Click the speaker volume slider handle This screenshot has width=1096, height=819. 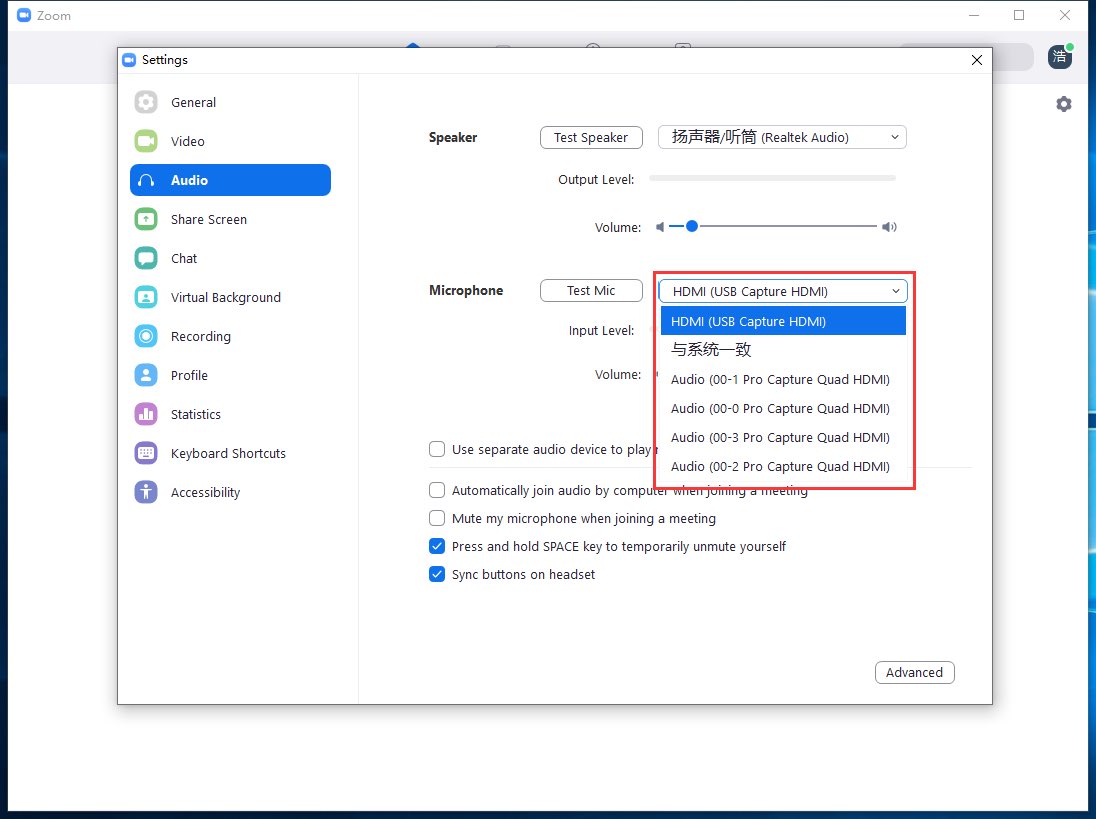pos(692,226)
